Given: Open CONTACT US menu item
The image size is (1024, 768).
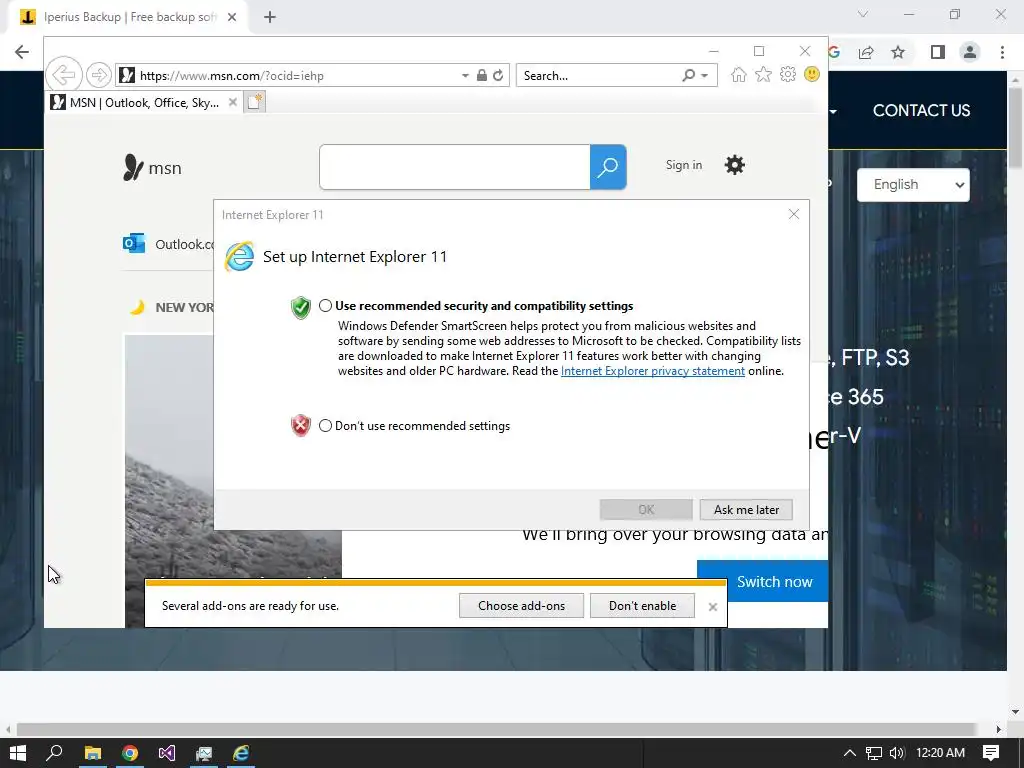Looking at the screenshot, I should tap(921, 110).
